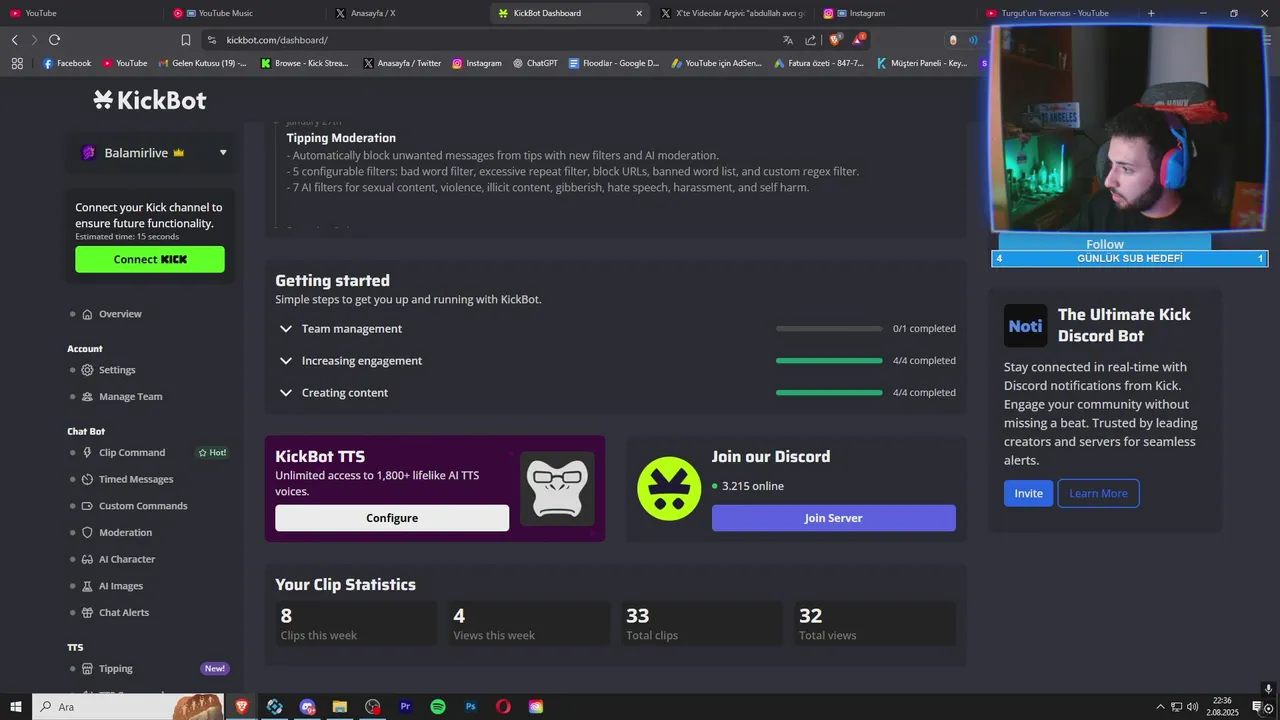1280x720 pixels.
Task: Click the Increasing engagement progress bar
Action: click(x=829, y=361)
